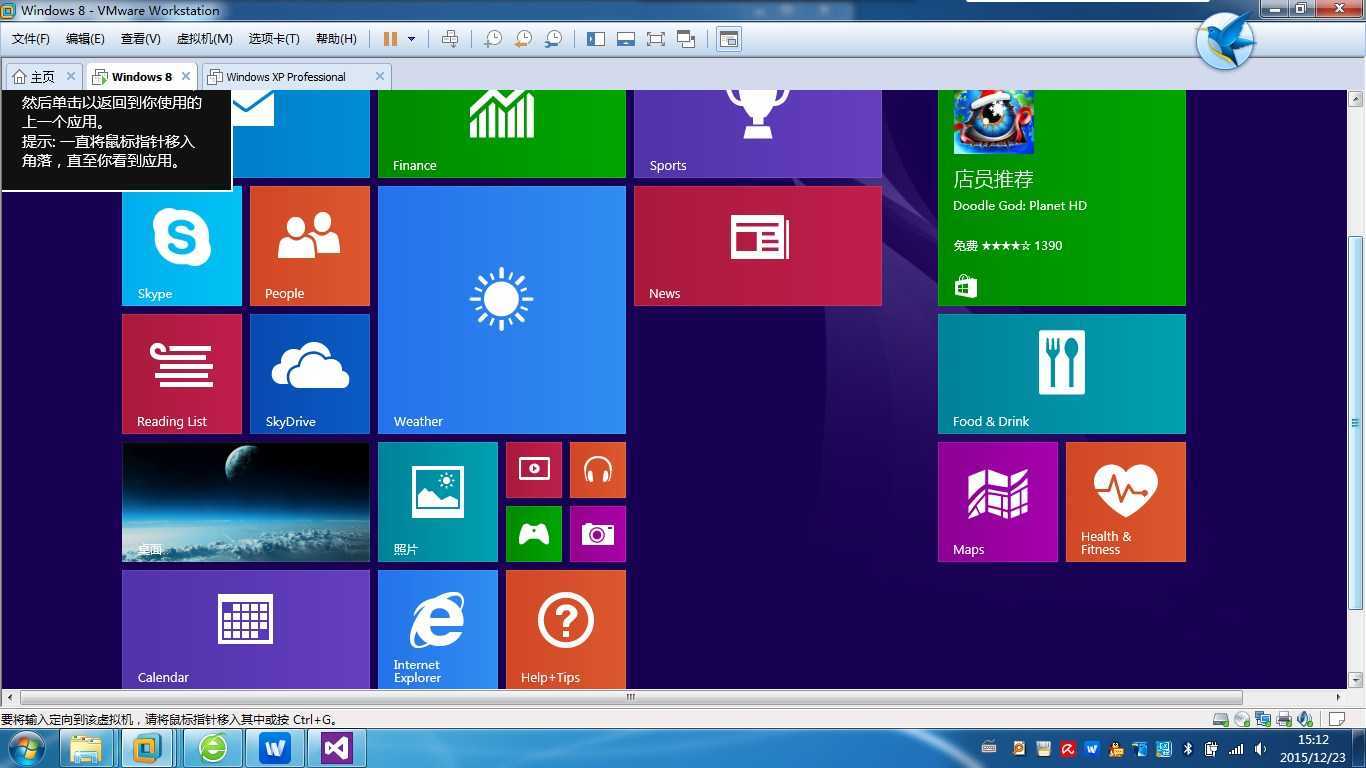Open the 虚拟机(M) menu
The image size is (1366, 768).
pos(204,39)
